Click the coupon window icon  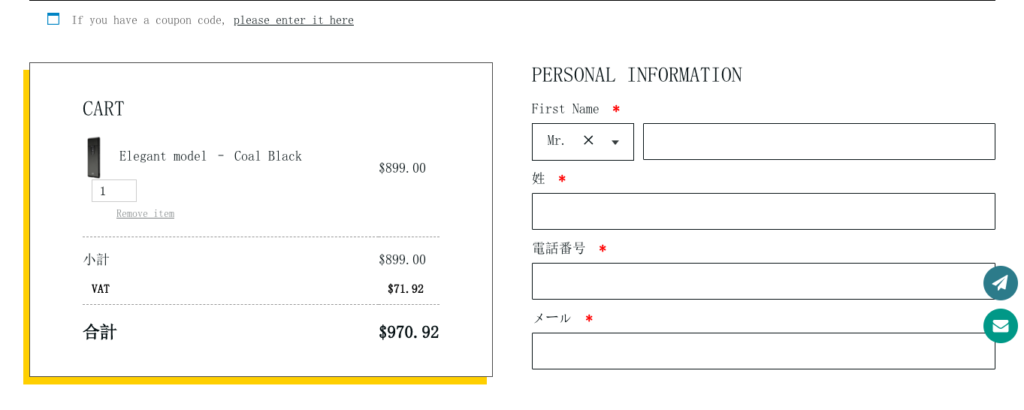pyautogui.click(x=53, y=19)
